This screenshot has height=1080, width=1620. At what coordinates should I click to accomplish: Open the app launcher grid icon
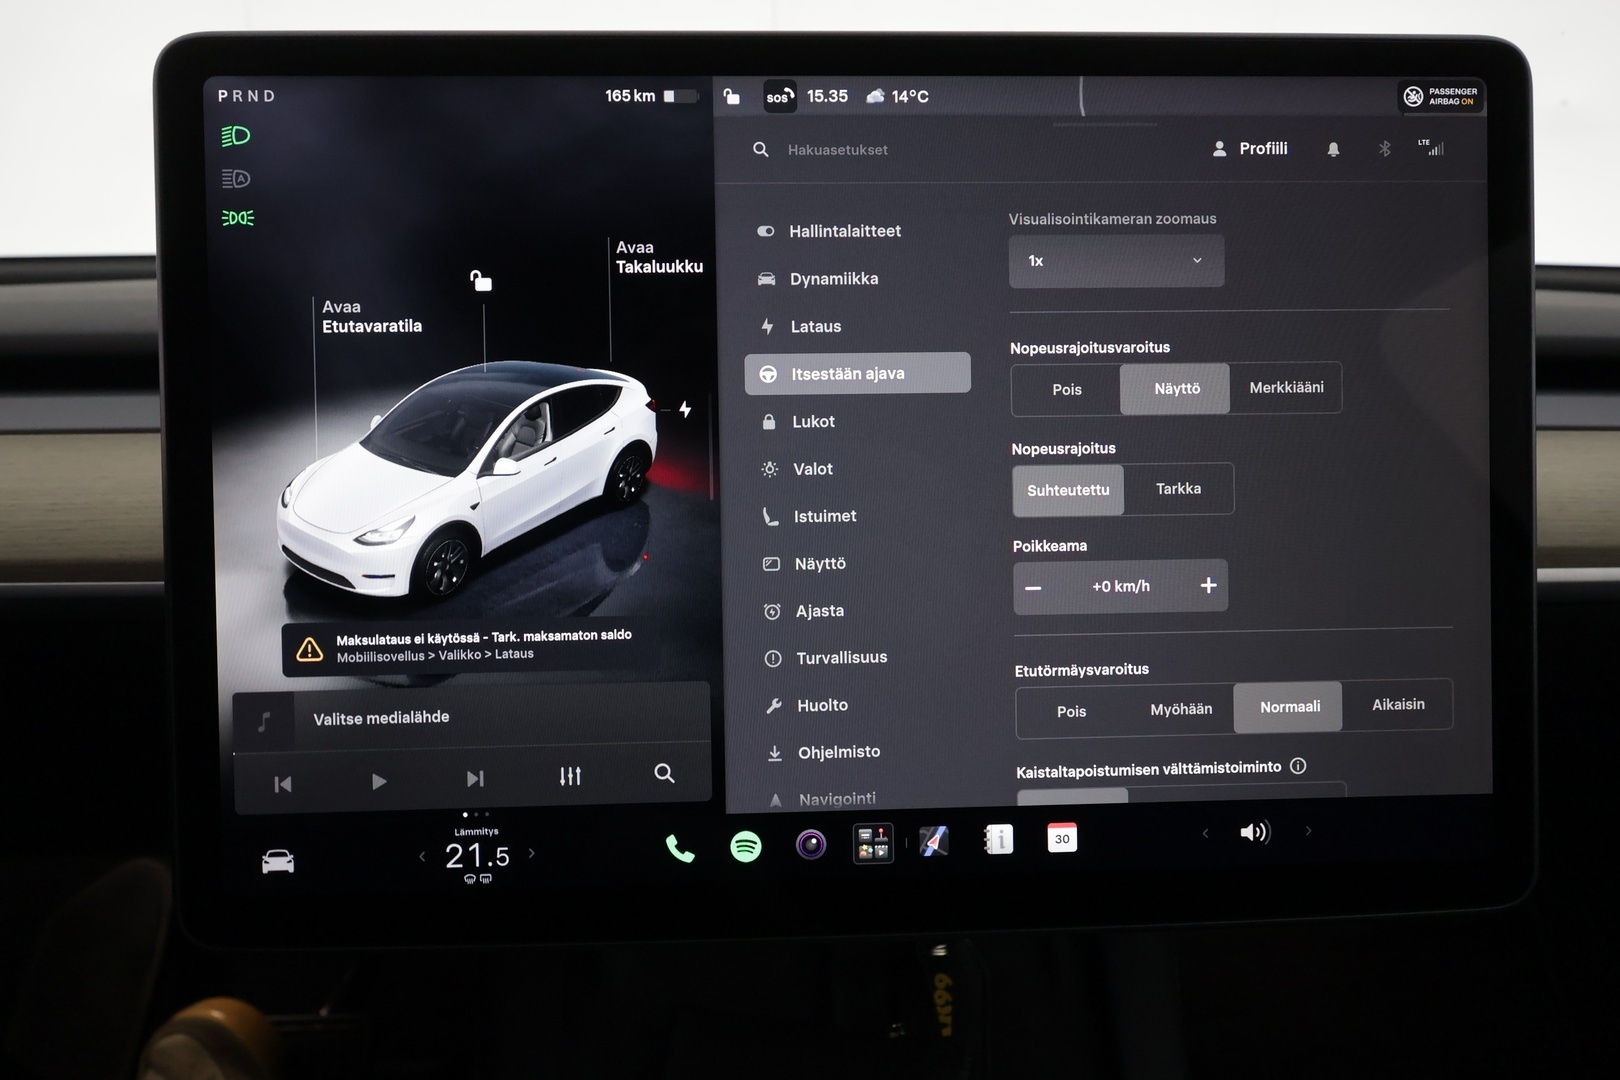click(873, 843)
